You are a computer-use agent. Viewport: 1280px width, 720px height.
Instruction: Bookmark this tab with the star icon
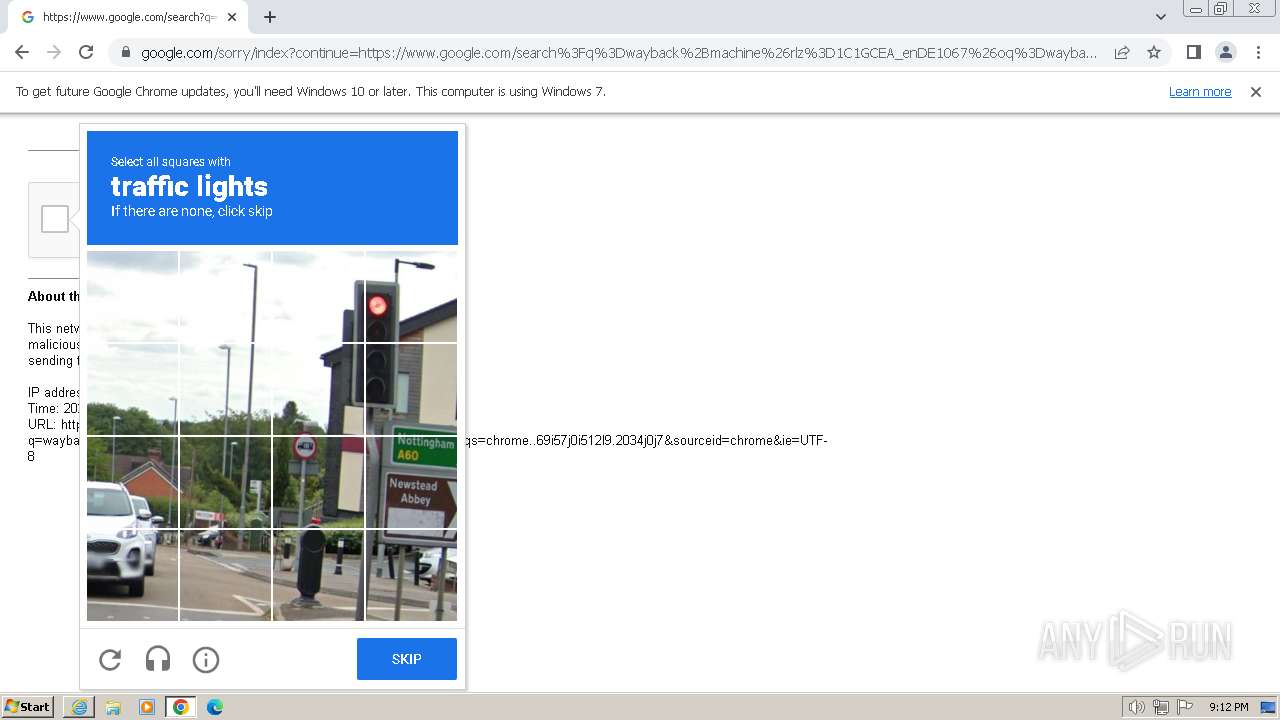pos(1154,52)
